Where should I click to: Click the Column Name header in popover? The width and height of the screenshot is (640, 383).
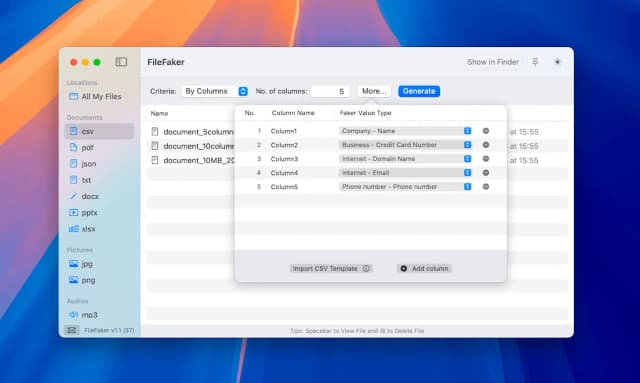pyautogui.click(x=293, y=113)
